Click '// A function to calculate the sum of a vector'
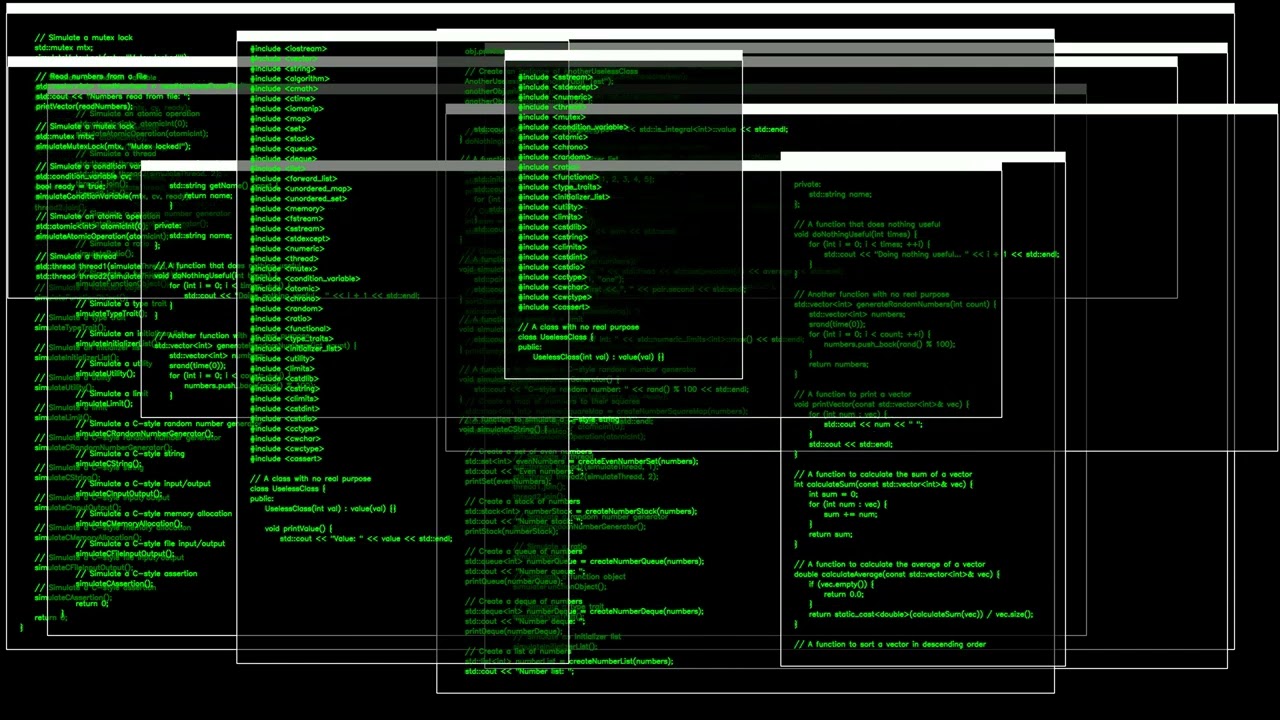This screenshot has height=720, width=1280. [x=883, y=474]
